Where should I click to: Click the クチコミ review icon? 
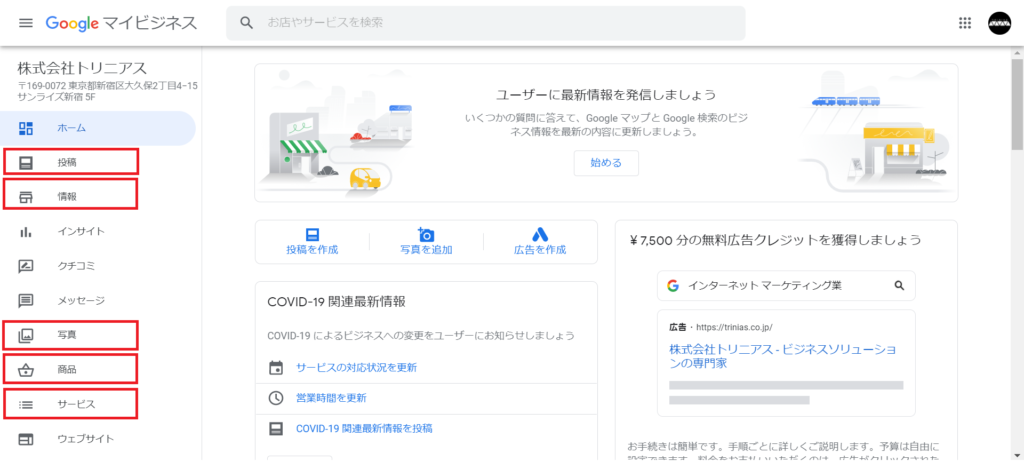pos(25,266)
